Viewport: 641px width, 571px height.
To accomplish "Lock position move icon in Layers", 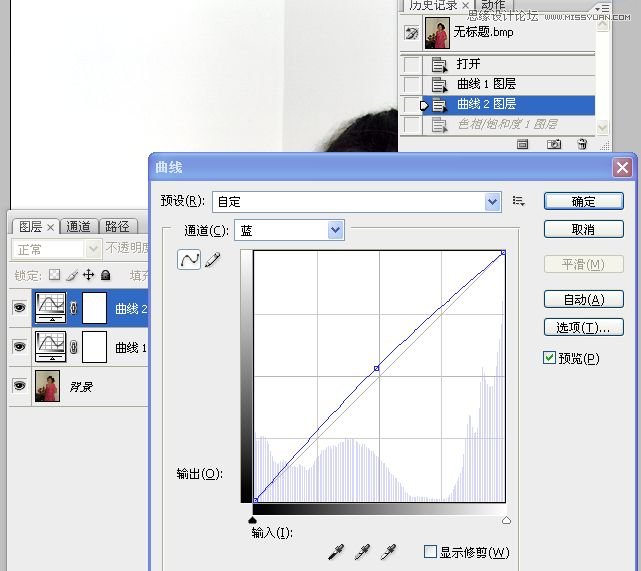I will coord(88,275).
